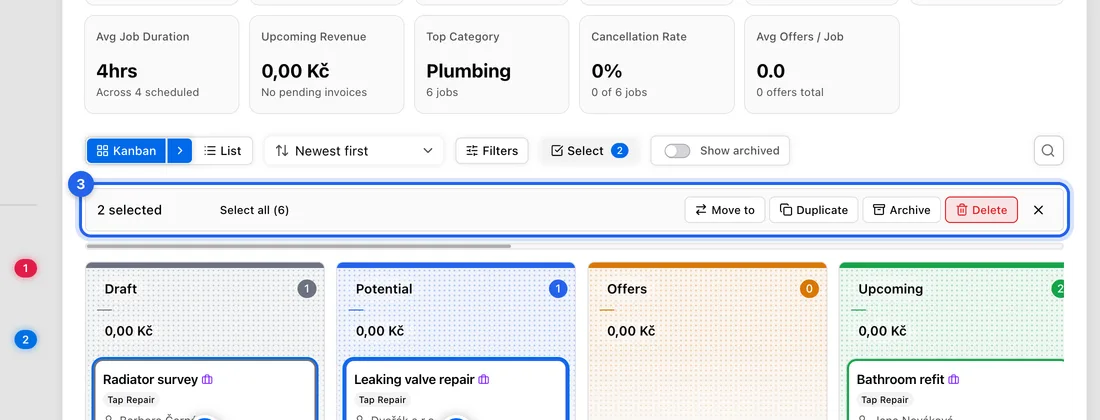Click Tap Repair tag on Bathroom refit
This screenshot has height=420, width=1100.
pyautogui.click(x=885, y=400)
